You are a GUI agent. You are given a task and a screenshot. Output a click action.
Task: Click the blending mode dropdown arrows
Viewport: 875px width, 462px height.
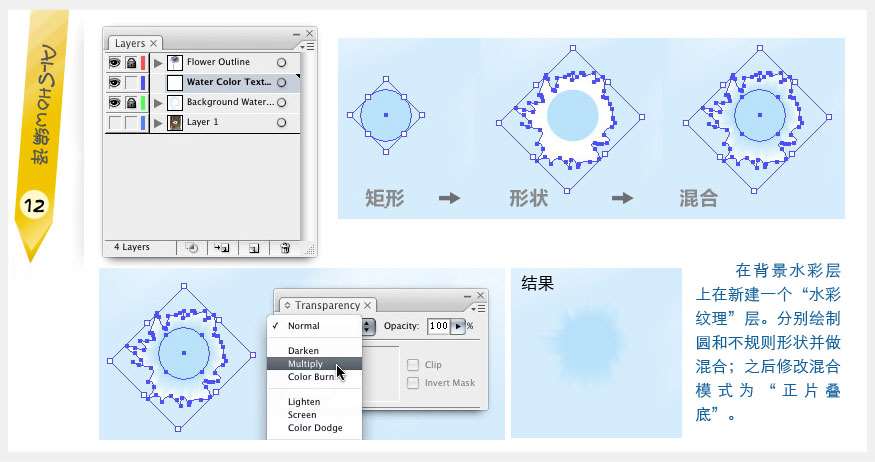[368, 326]
